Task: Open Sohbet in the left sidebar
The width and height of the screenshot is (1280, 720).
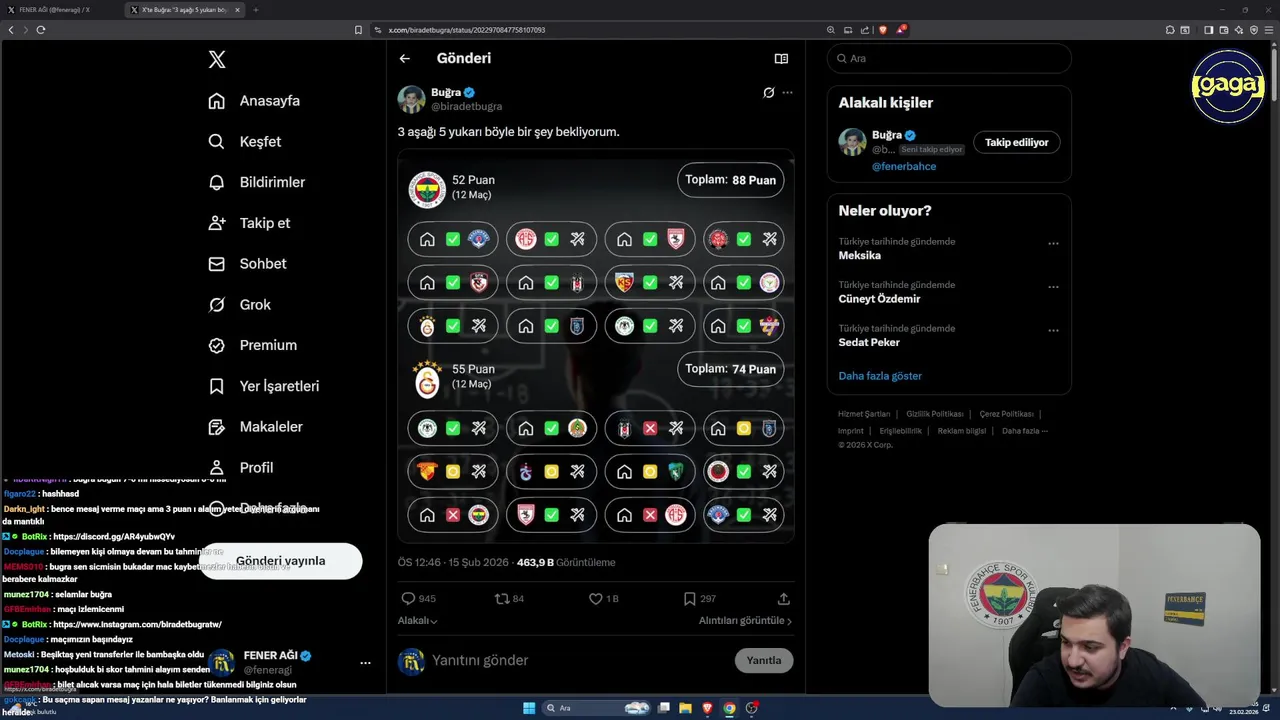Action: coord(247,264)
